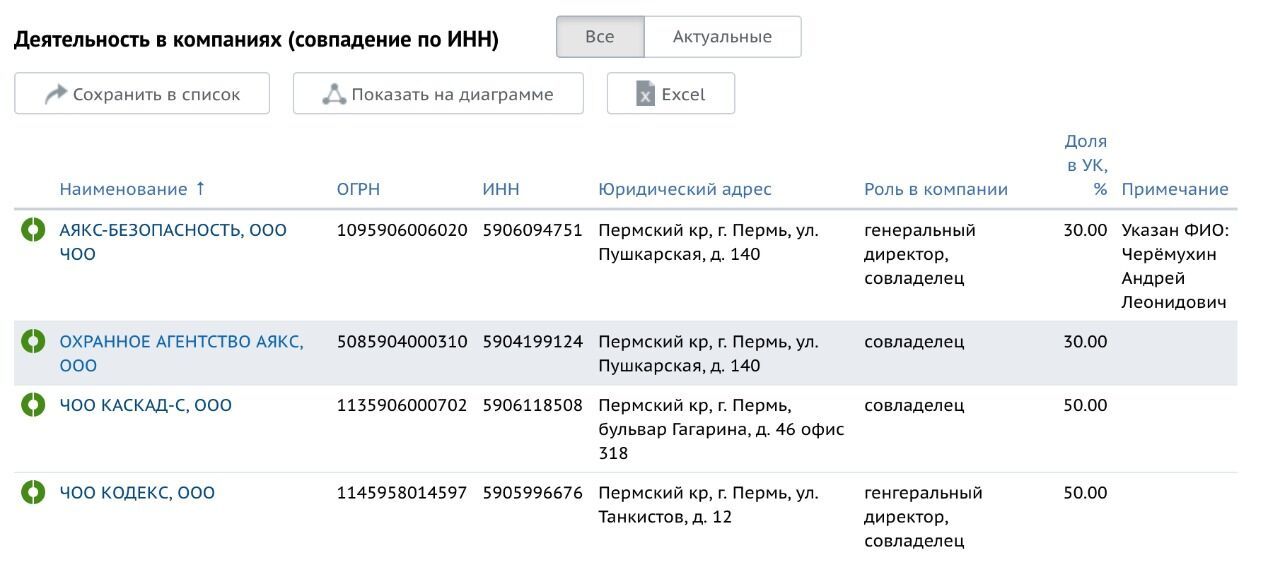Open the АЯКС-БЕЗОПАСНОСТЬ, ООО ЧОО company link

coord(173,242)
